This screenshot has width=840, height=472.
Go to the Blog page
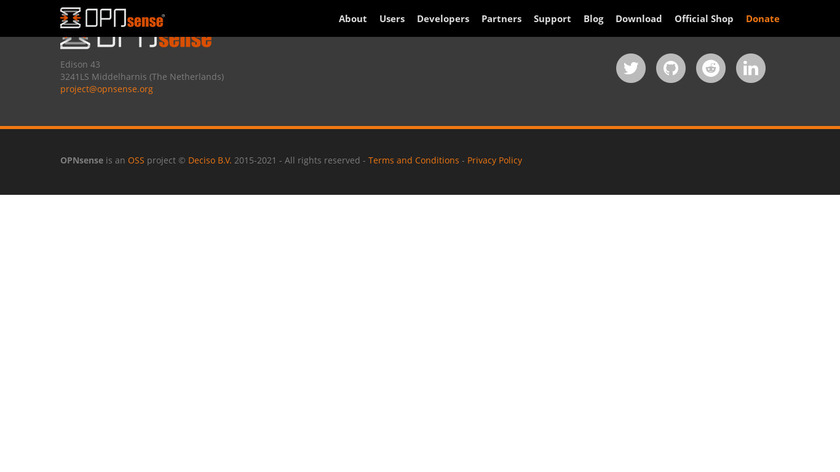[593, 19]
